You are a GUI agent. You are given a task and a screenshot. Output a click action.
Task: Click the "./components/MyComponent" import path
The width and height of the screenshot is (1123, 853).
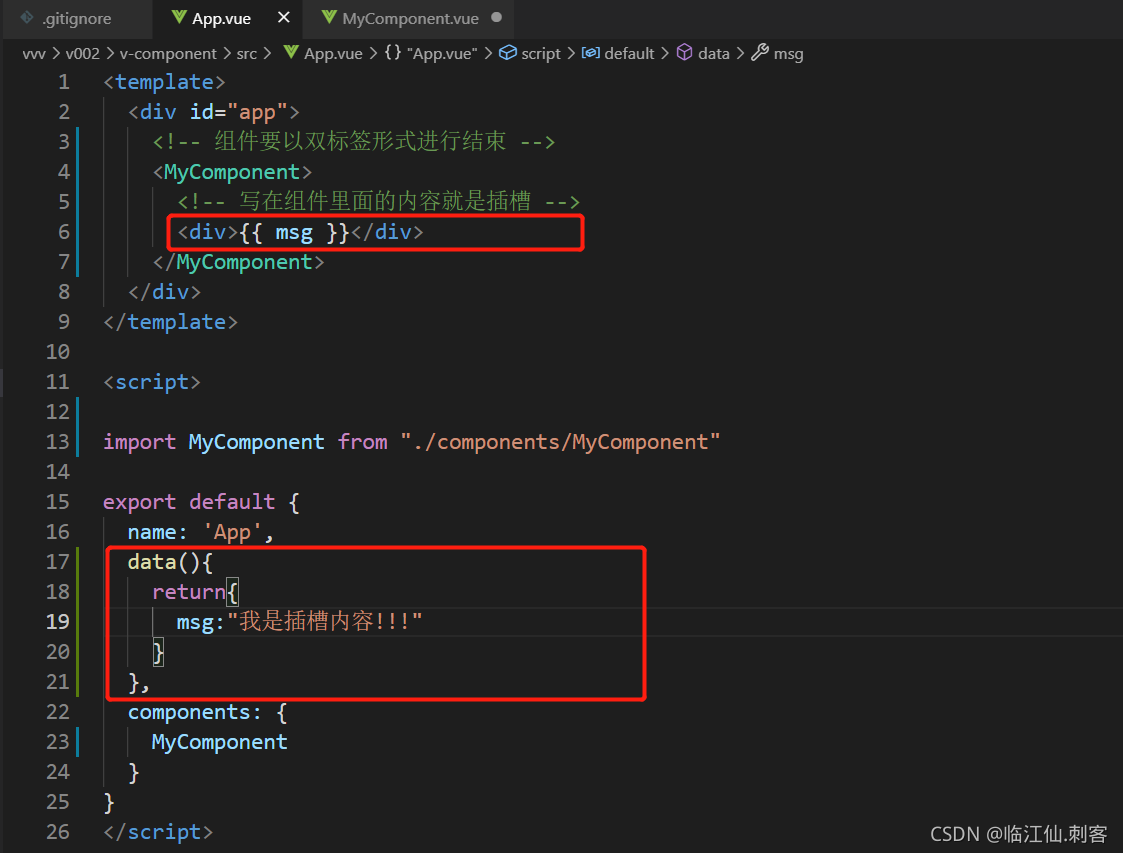tap(560, 442)
